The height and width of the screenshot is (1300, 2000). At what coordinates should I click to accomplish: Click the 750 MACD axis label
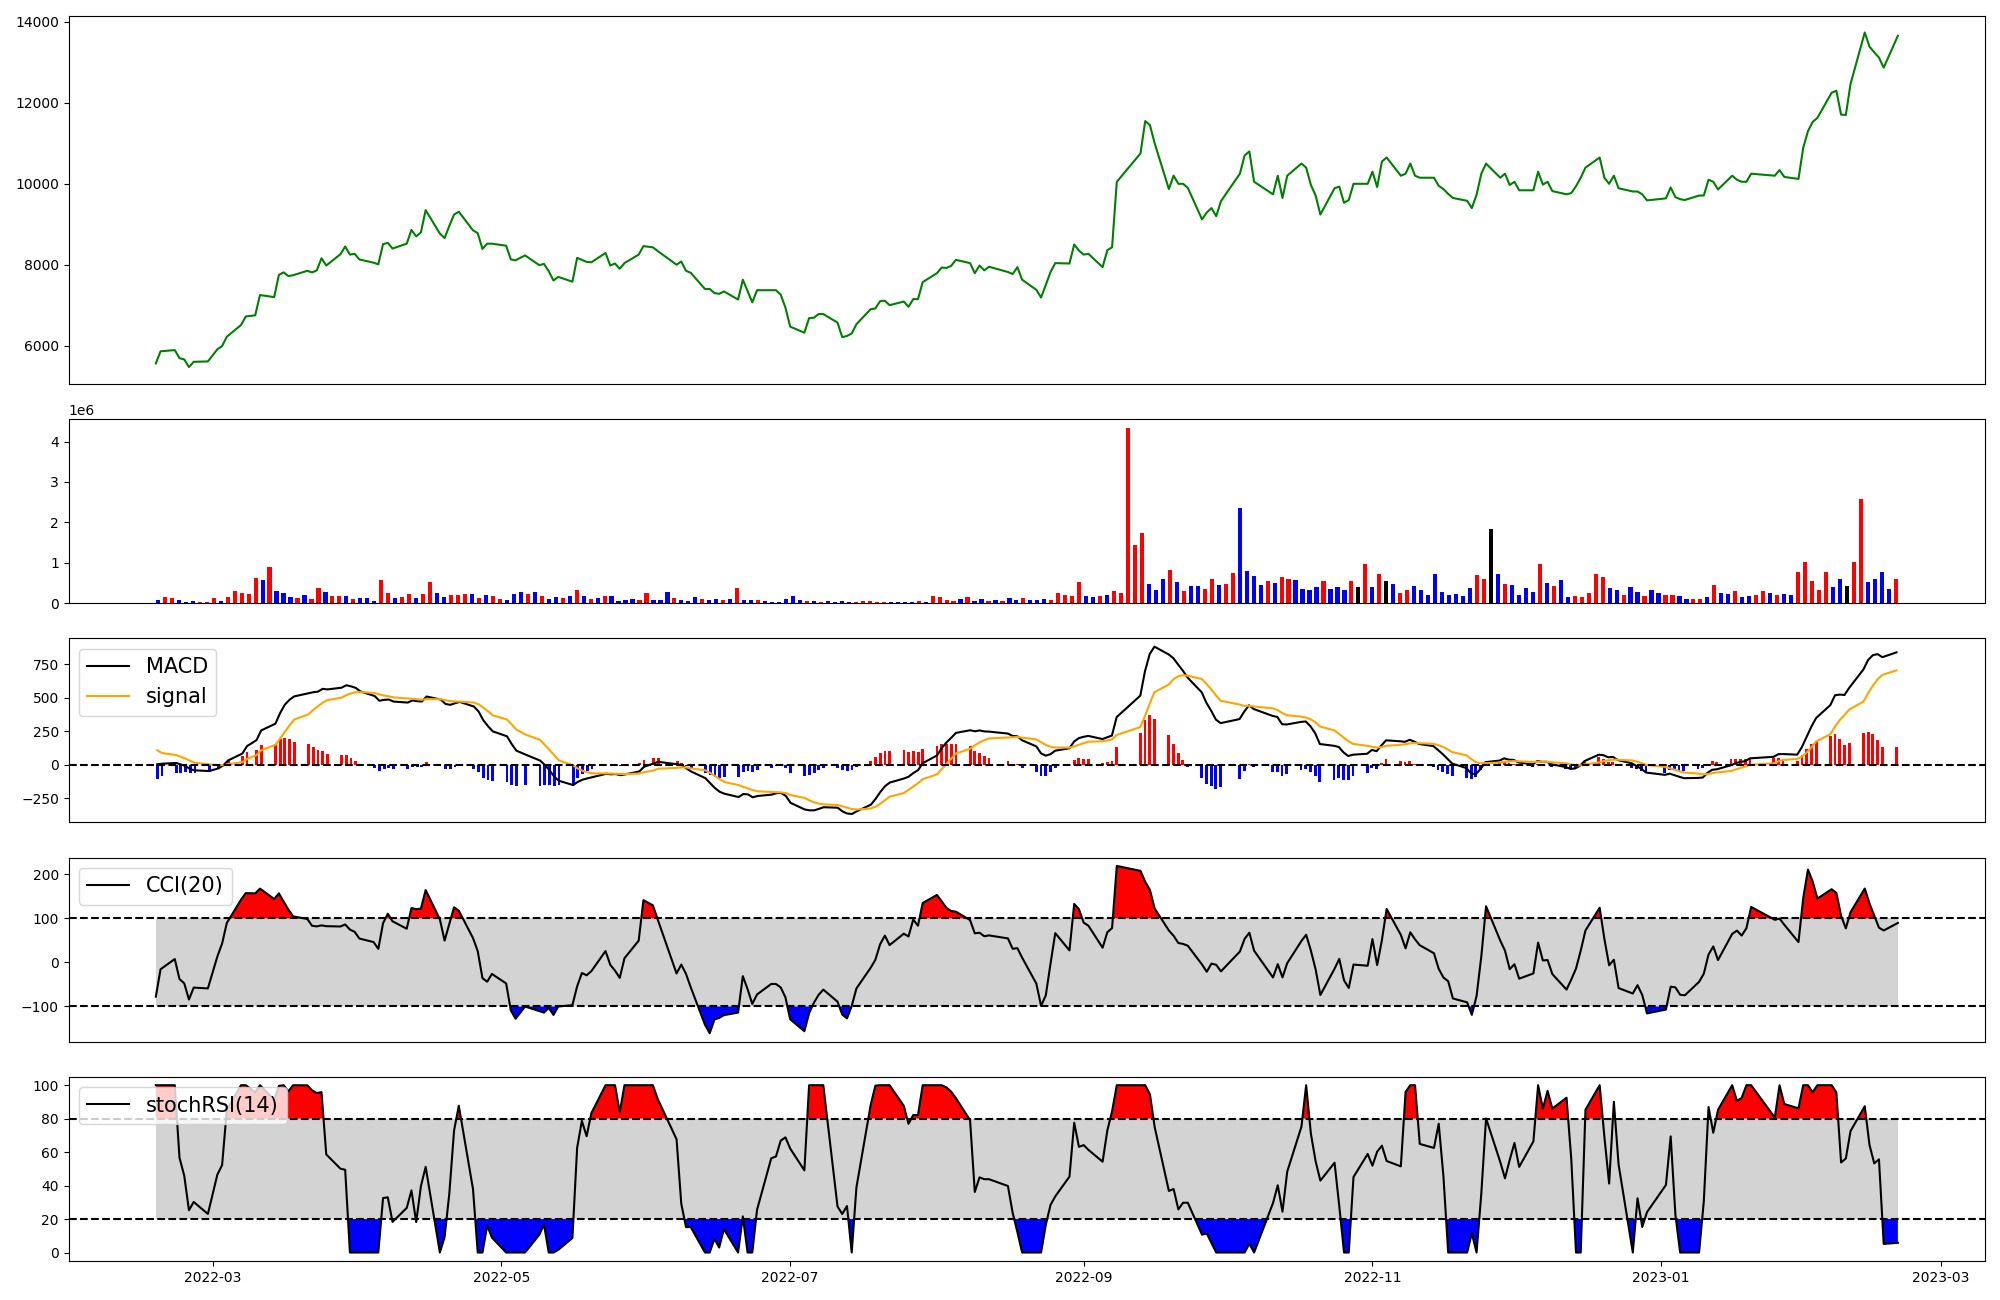[46, 665]
